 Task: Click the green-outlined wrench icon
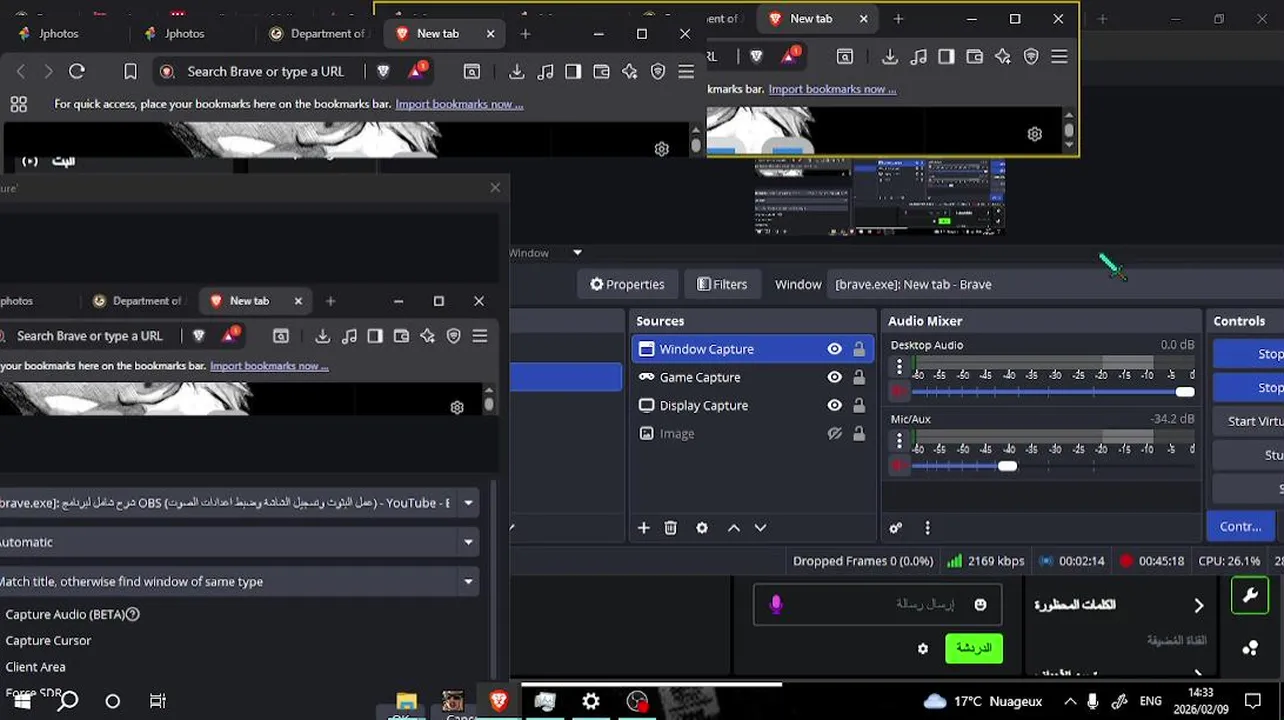click(x=1250, y=596)
